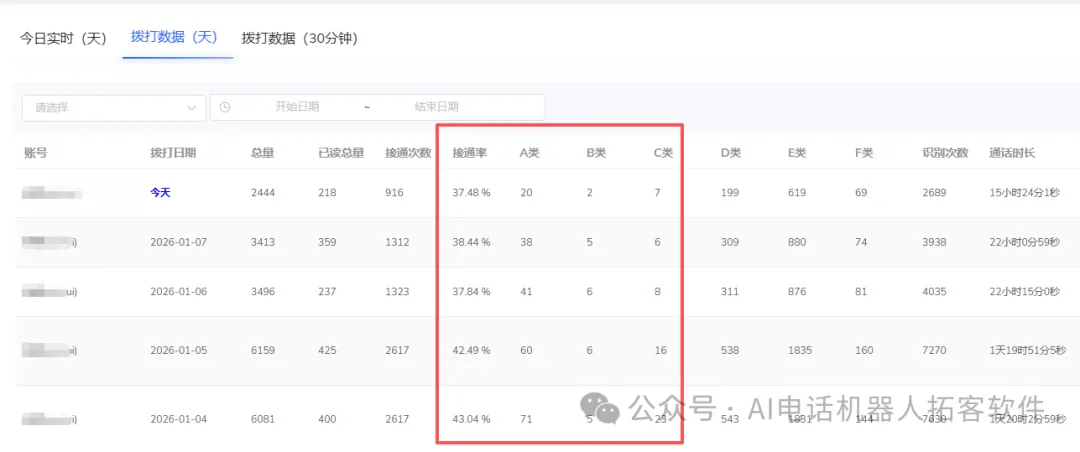Image resolution: width=1080 pixels, height=452 pixels.
Task: Click duration 22小时0分59秒
Action: [x=1024, y=243]
